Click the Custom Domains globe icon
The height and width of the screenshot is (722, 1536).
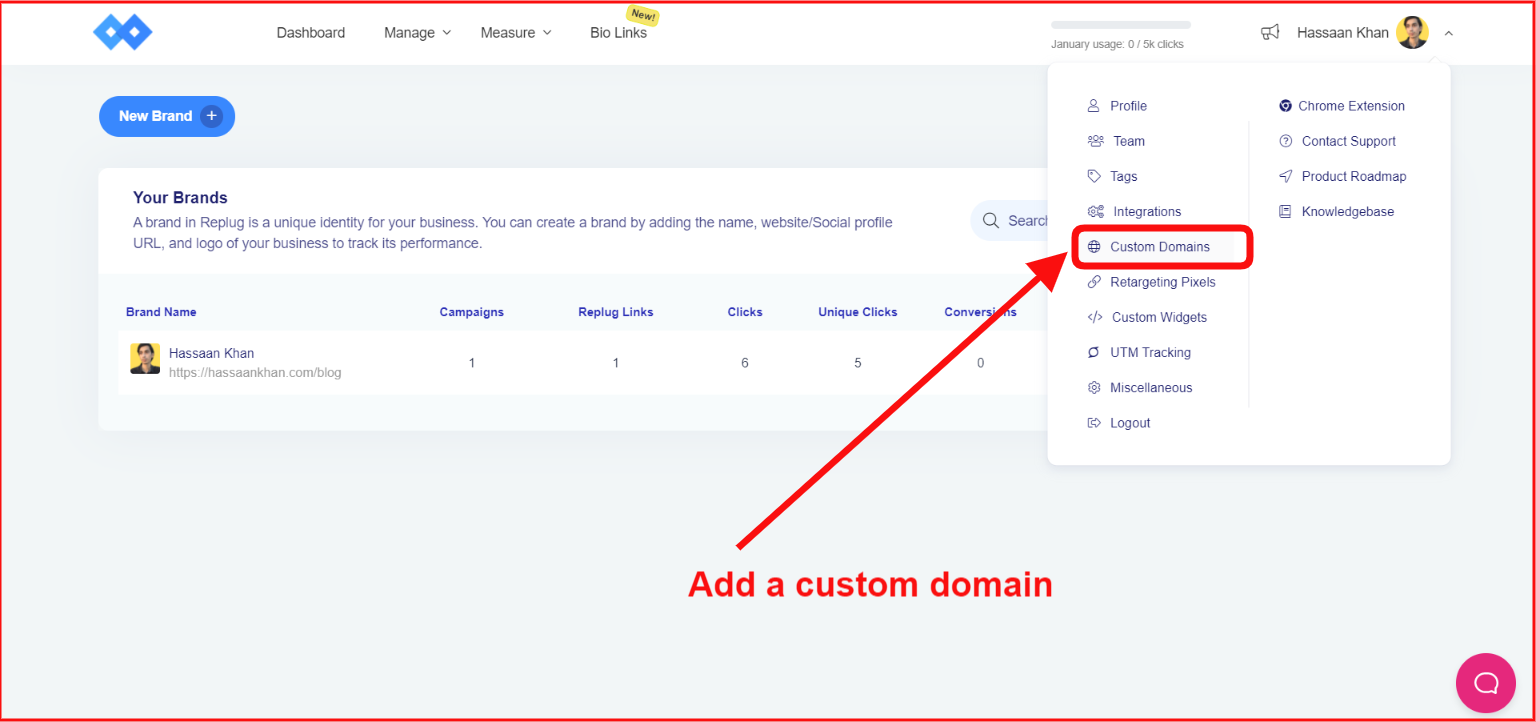point(1094,247)
